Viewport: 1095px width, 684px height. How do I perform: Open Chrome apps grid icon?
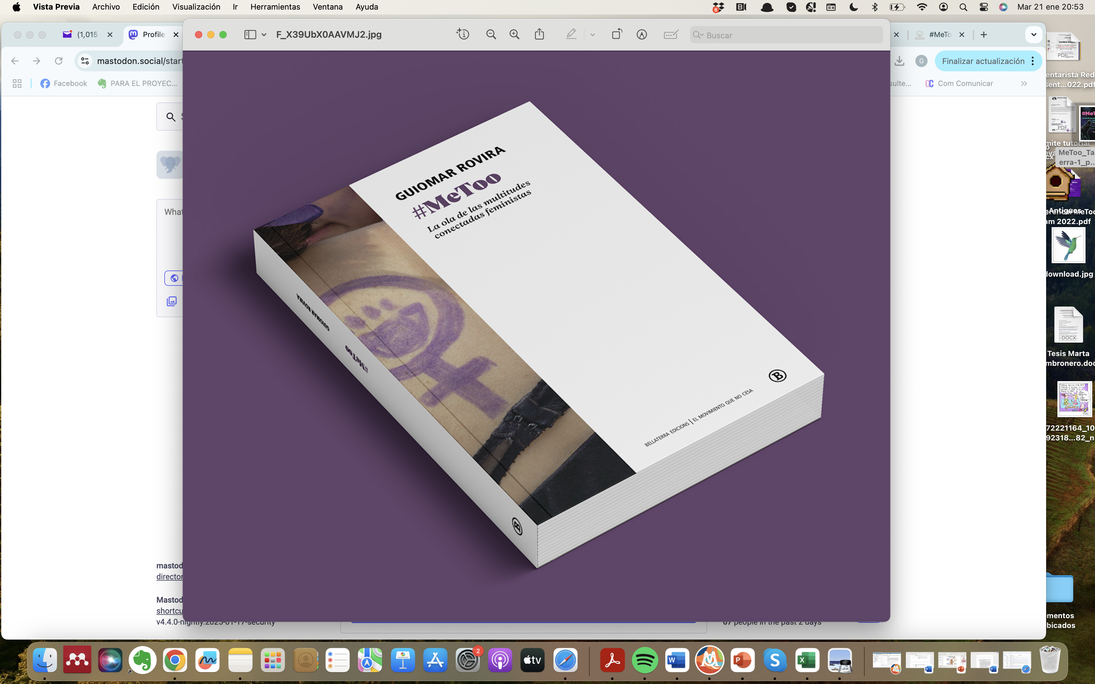(x=17, y=83)
